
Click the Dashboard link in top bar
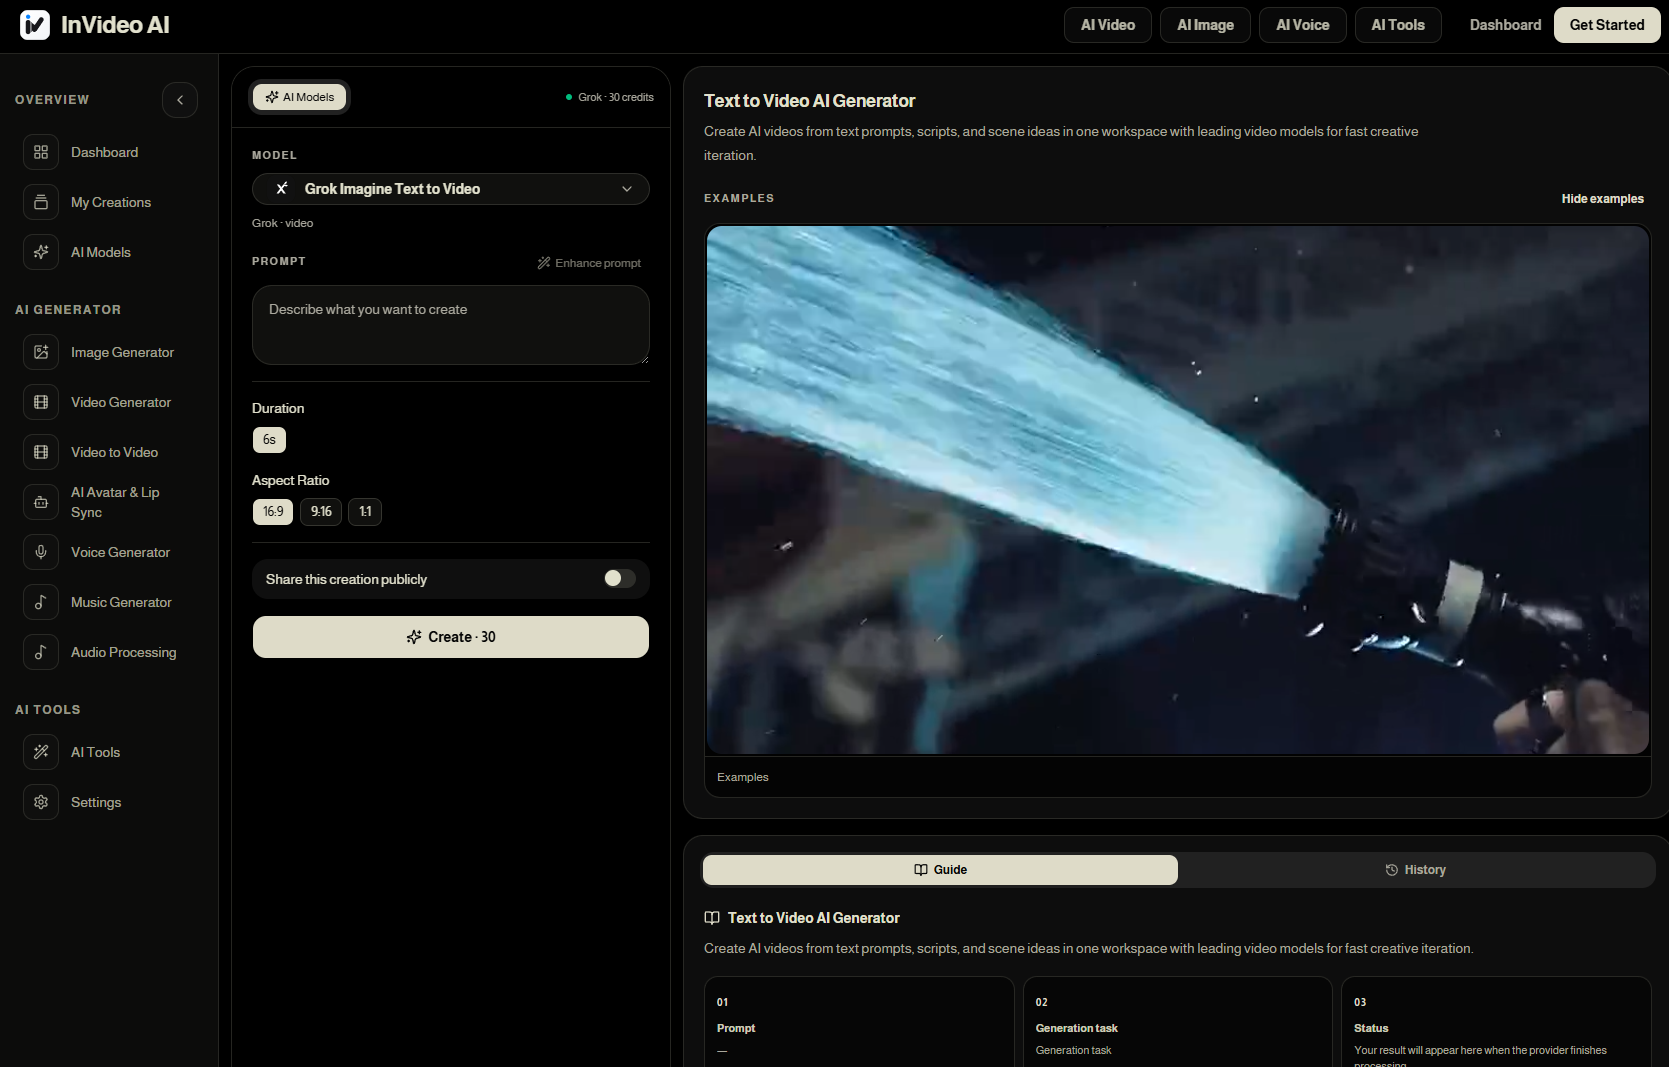click(1505, 25)
